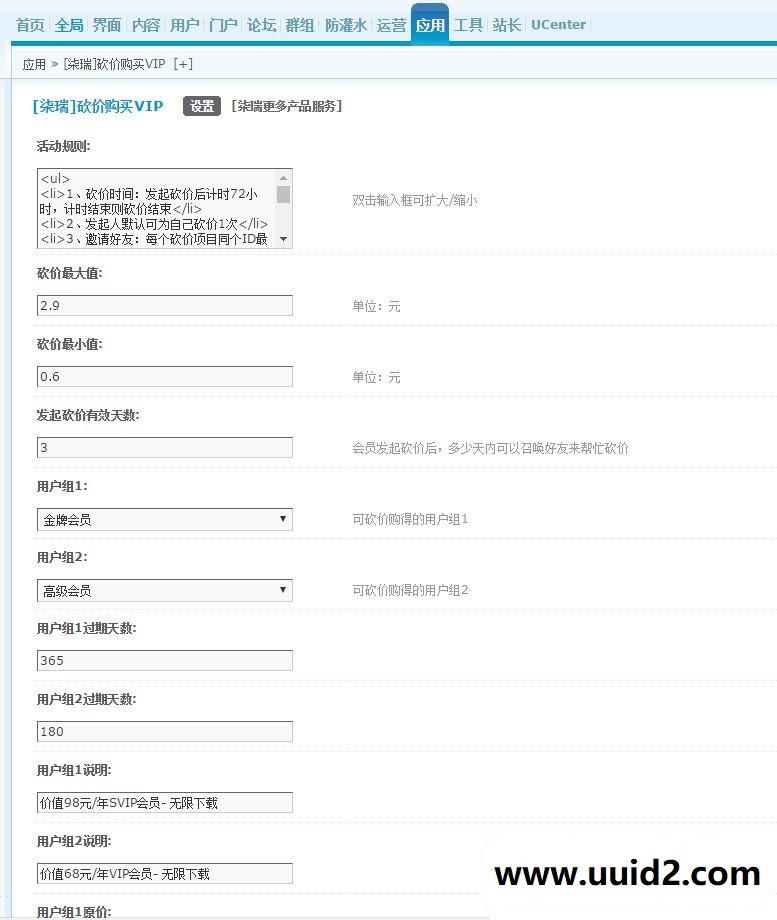The width and height of the screenshot is (777, 920).
Task: Click the [+] add shortcut link
Action: tap(183, 64)
